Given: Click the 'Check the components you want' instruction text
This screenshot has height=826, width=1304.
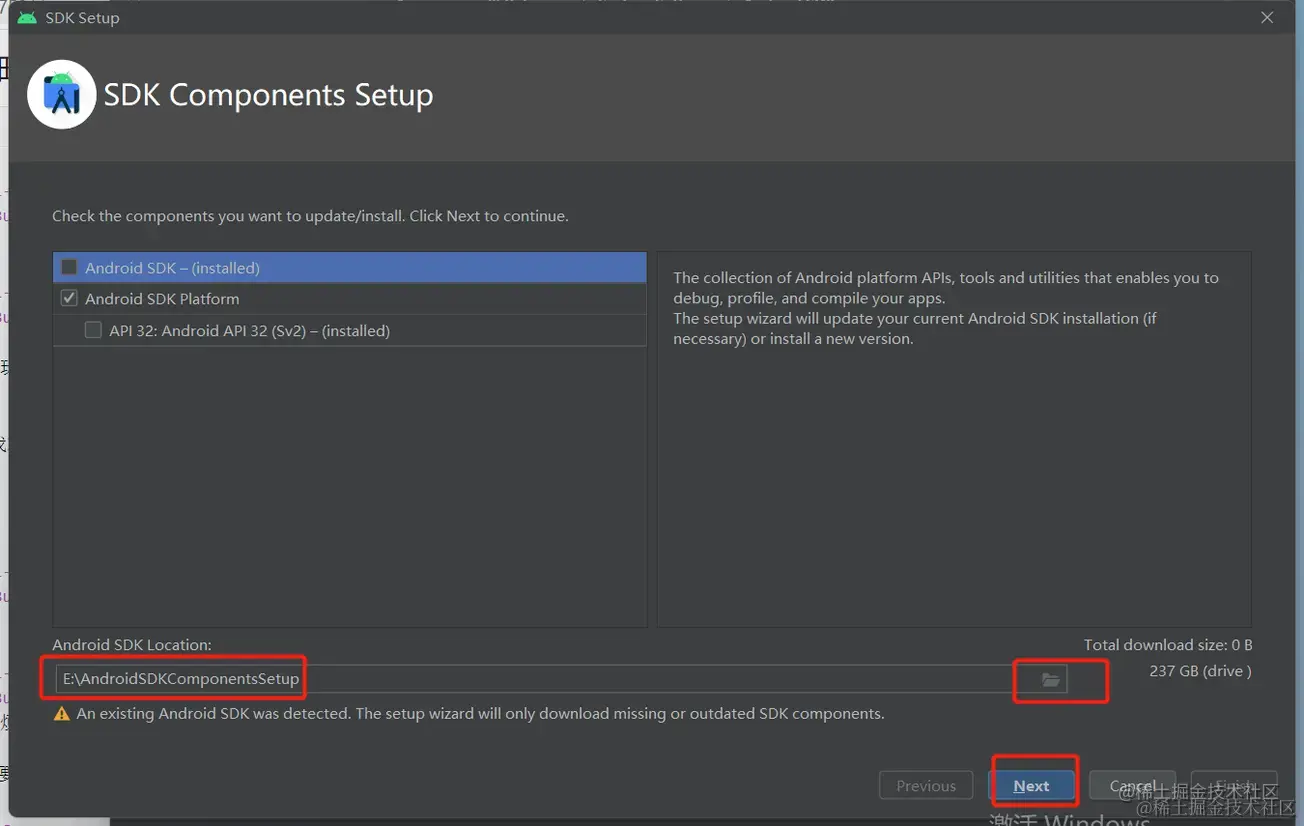Looking at the screenshot, I should click(310, 216).
